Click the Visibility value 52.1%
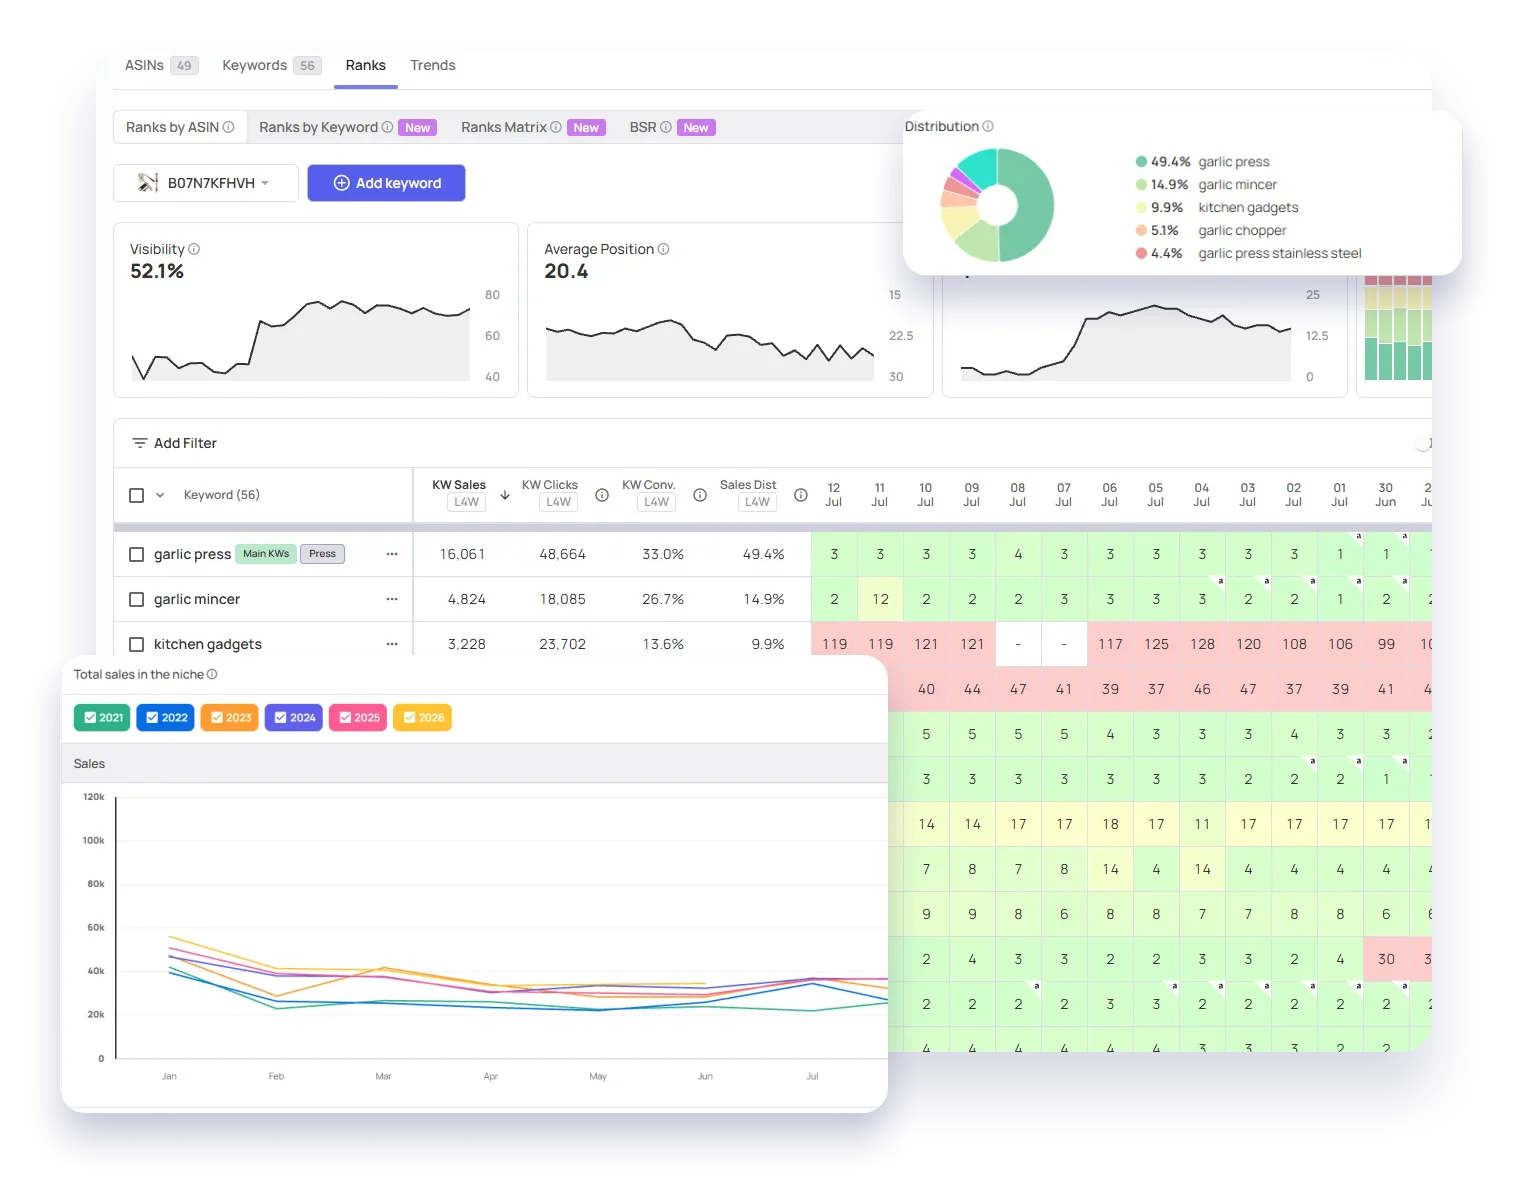 point(157,272)
